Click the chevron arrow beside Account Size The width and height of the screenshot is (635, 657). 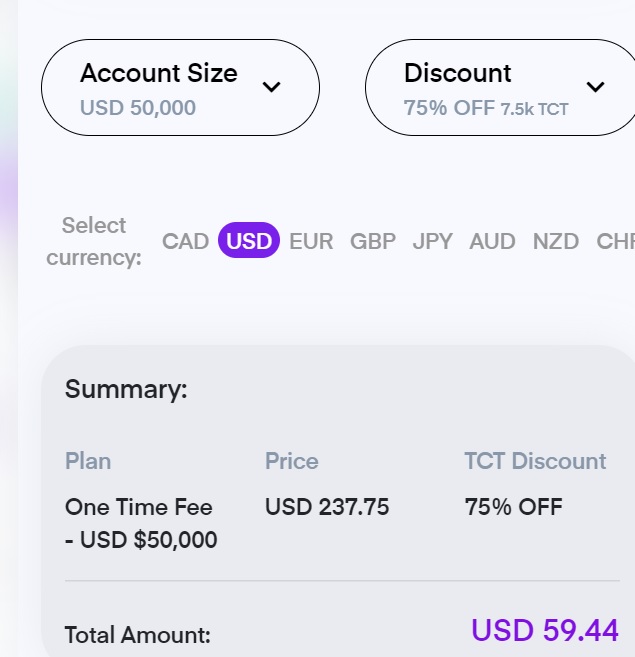(x=271, y=87)
